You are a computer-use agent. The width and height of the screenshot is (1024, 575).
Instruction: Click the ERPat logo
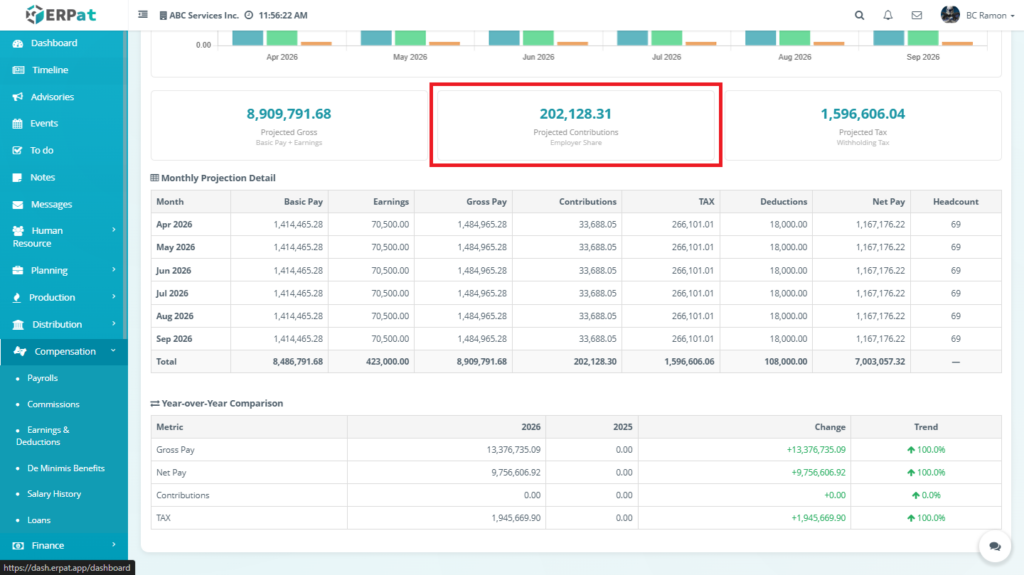[x=62, y=15]
